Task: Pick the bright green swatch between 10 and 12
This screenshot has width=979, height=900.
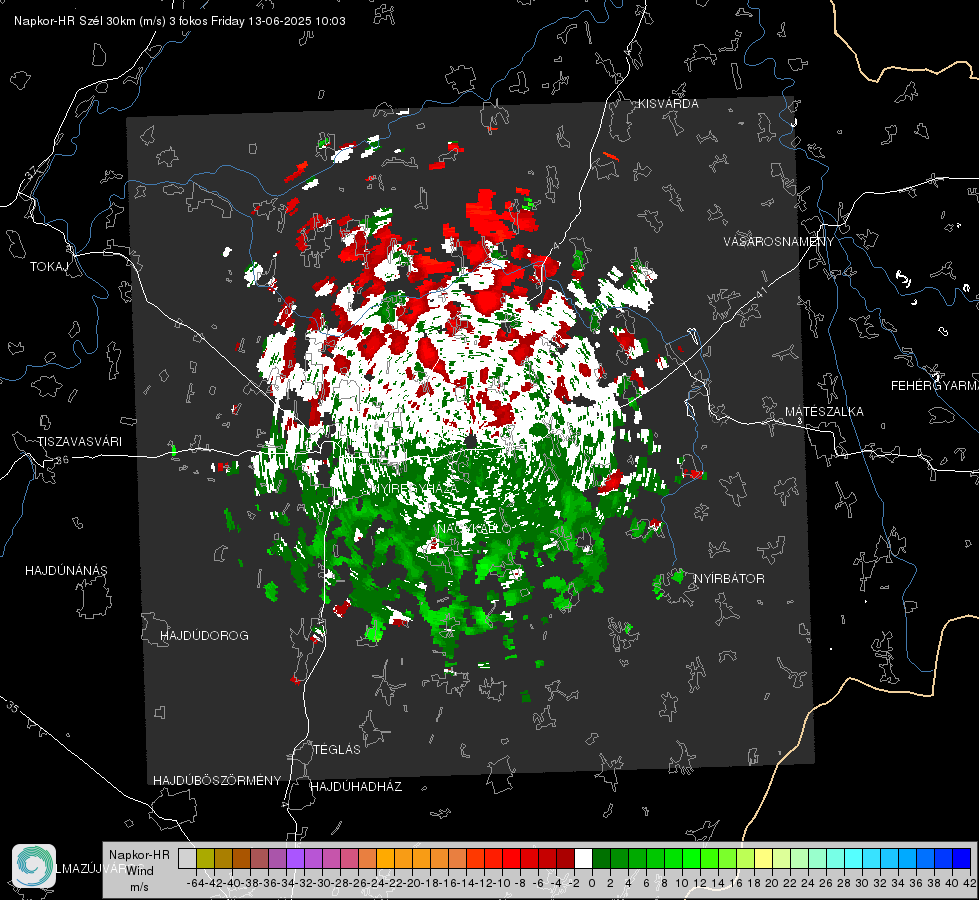Action: point(691,858)
